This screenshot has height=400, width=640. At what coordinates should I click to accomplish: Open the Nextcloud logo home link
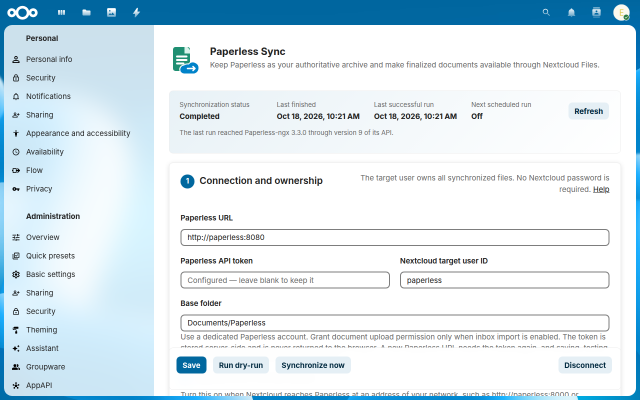pyautogui.click(x=22, y=13)
